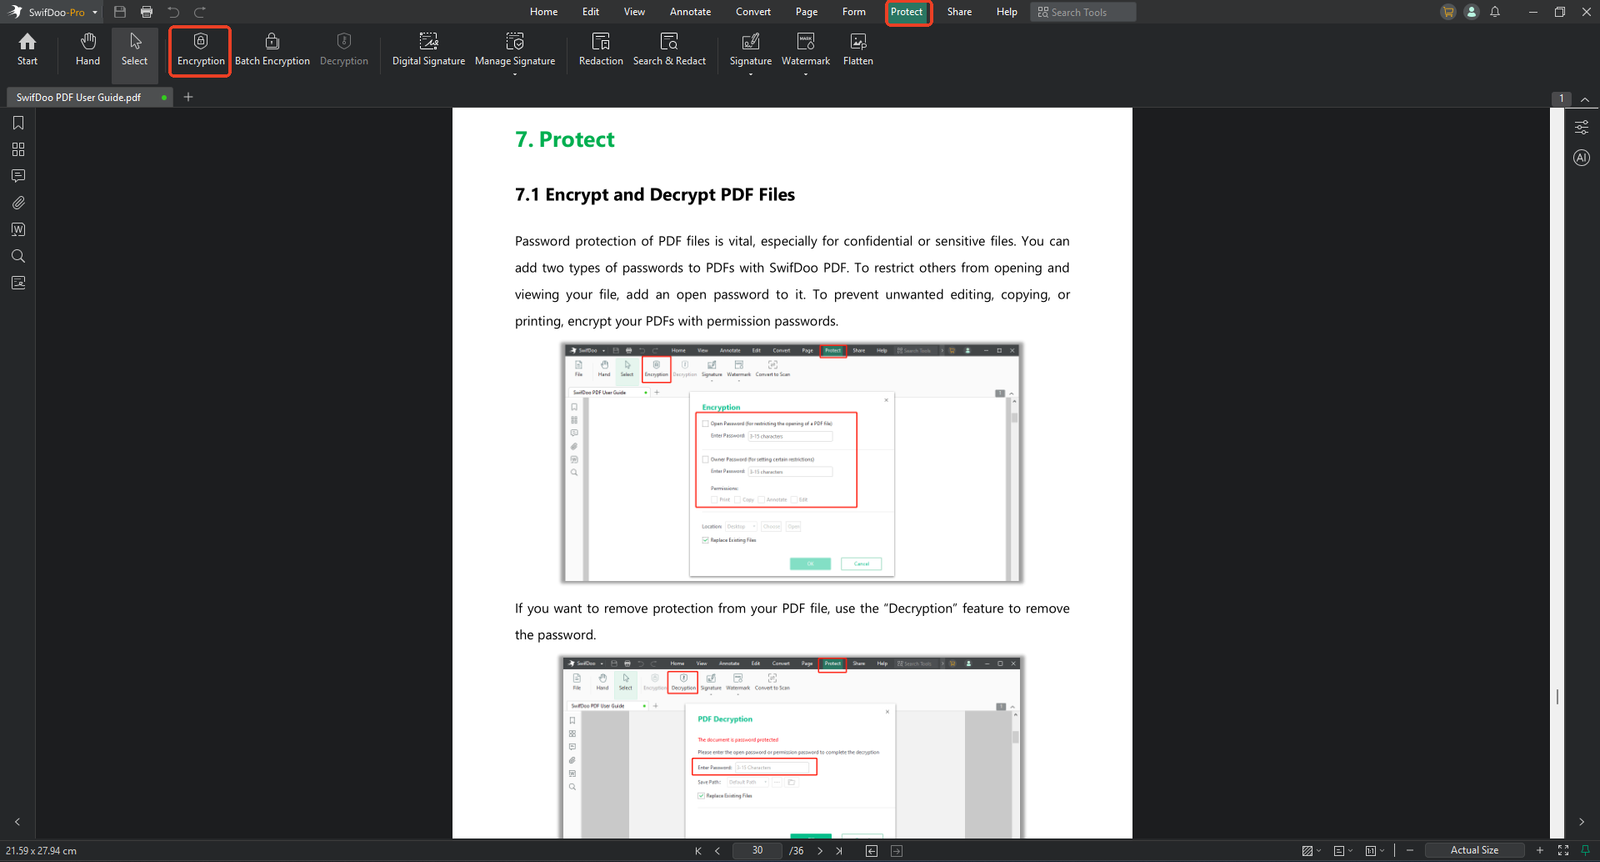Jump to last page
Screen dimensions: 1600x862
[839, 851]
